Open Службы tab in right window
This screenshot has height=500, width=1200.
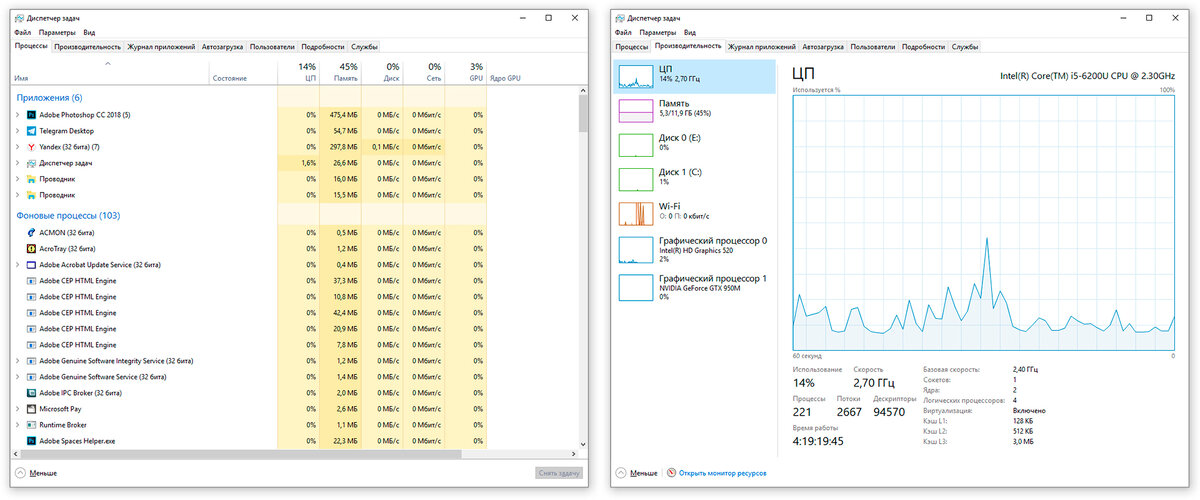coord(965,47)
